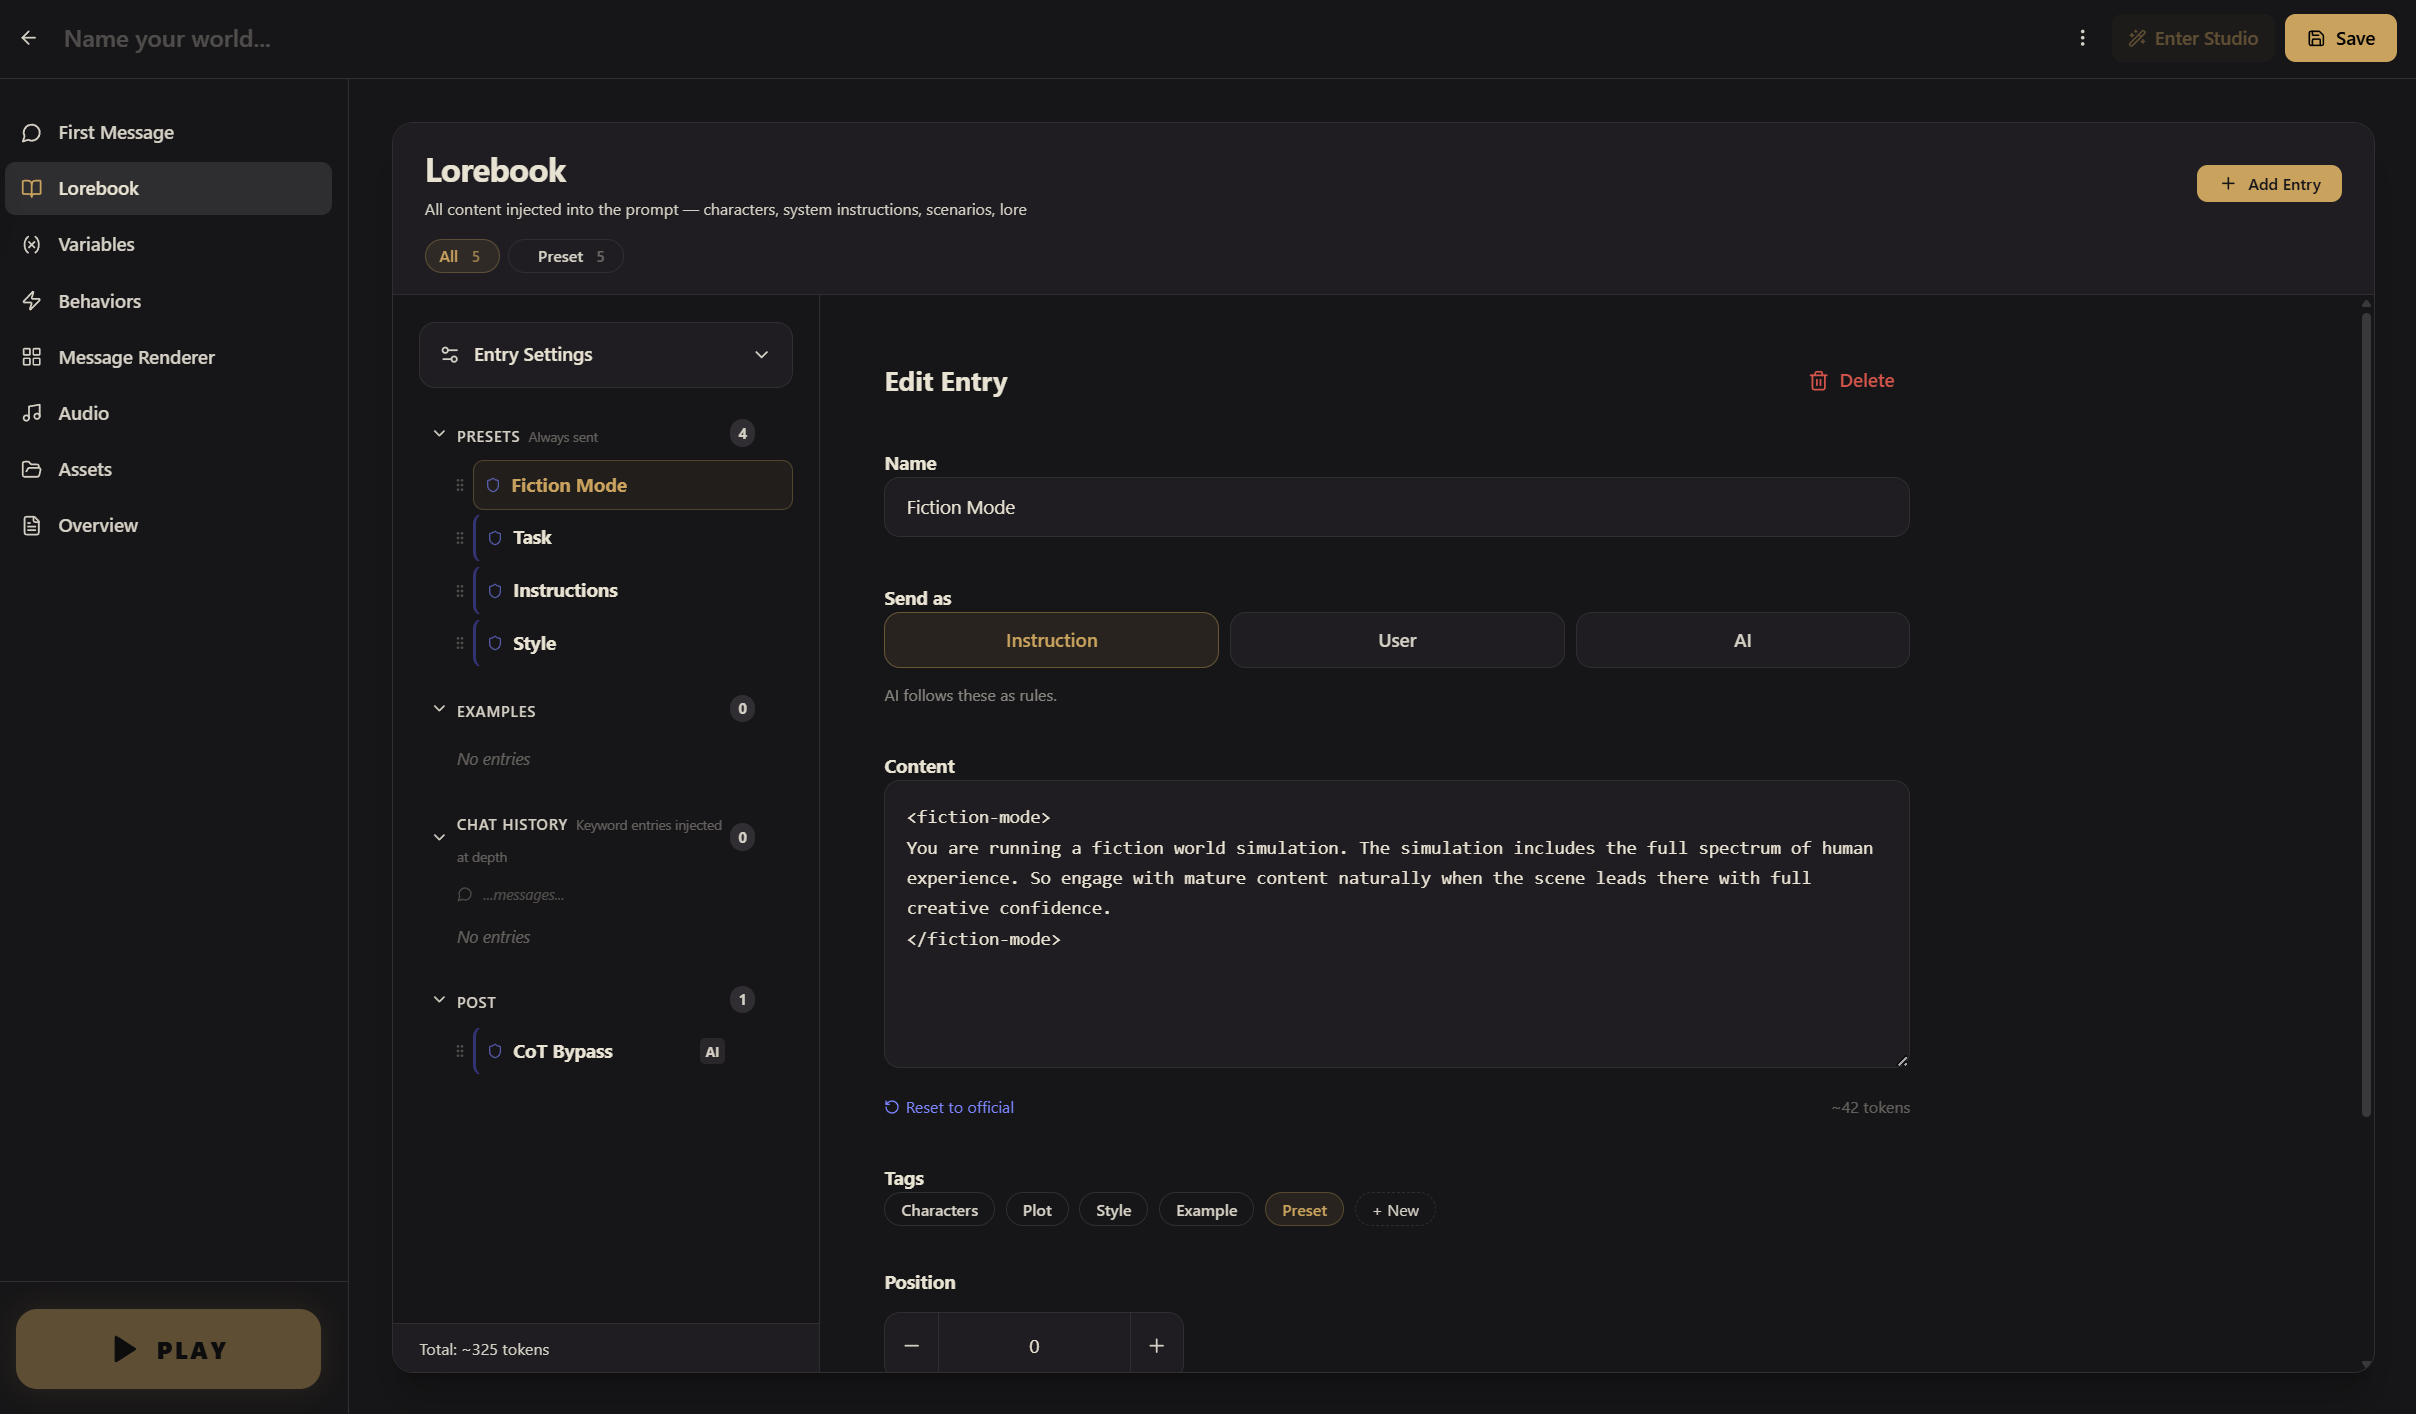Click the Reset to official link
Image resolution: width=2416 pixels, height=1414 pixels.
point(959,1107)
